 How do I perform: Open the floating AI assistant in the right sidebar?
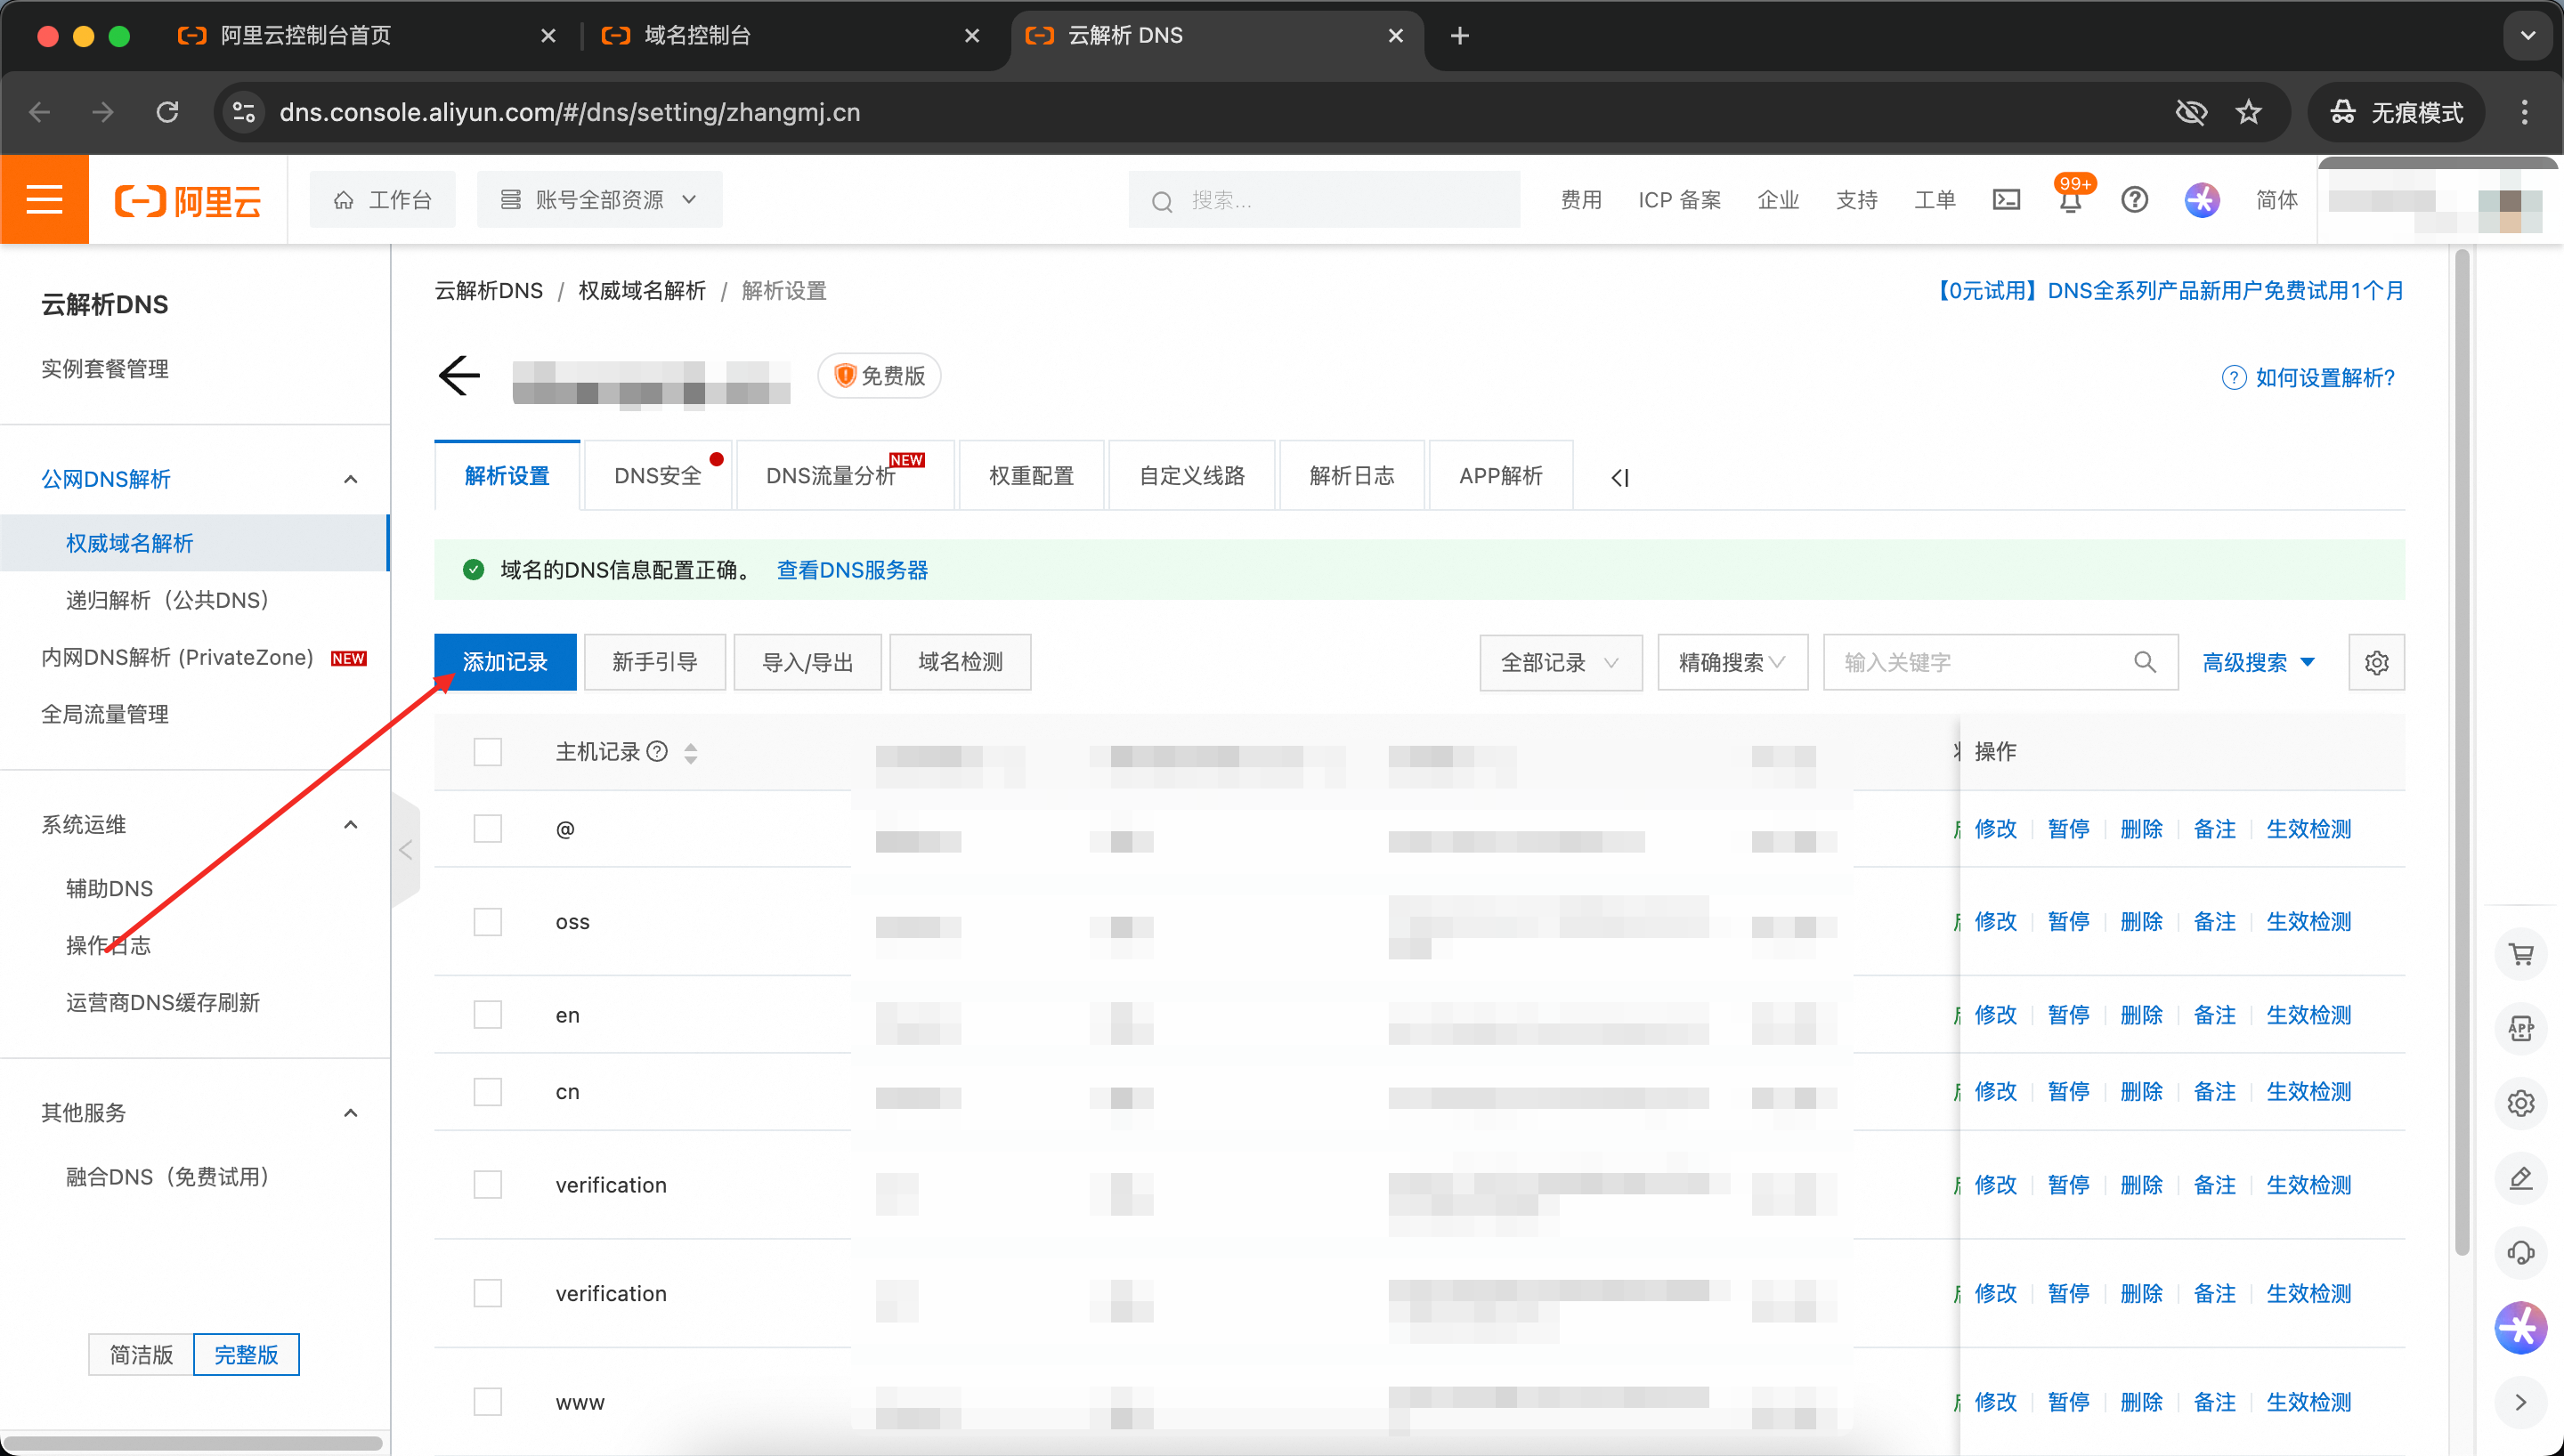click(x=2521, y=1328)
